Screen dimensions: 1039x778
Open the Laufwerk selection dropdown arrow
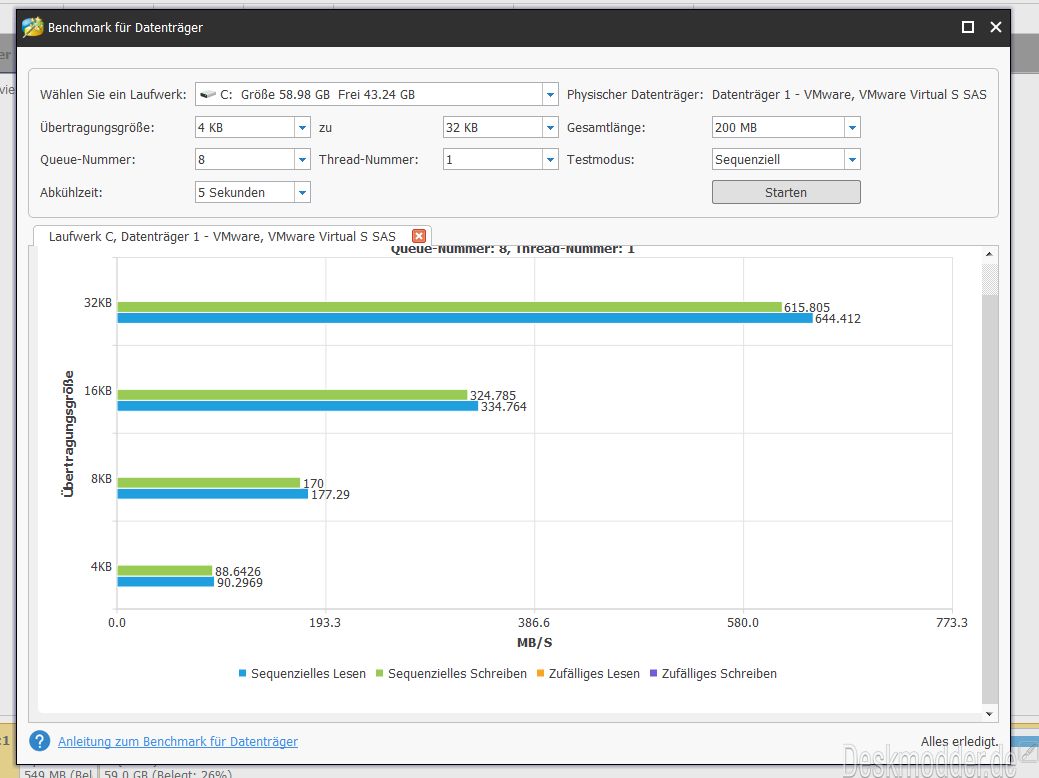tap(550, 95)
